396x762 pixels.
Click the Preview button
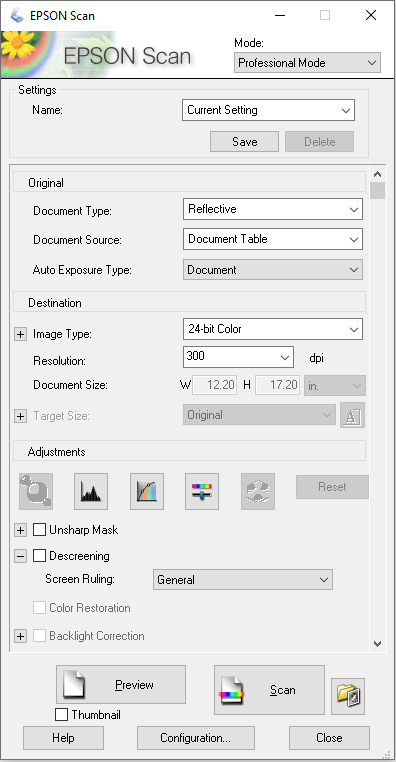[x=121, y=685]
